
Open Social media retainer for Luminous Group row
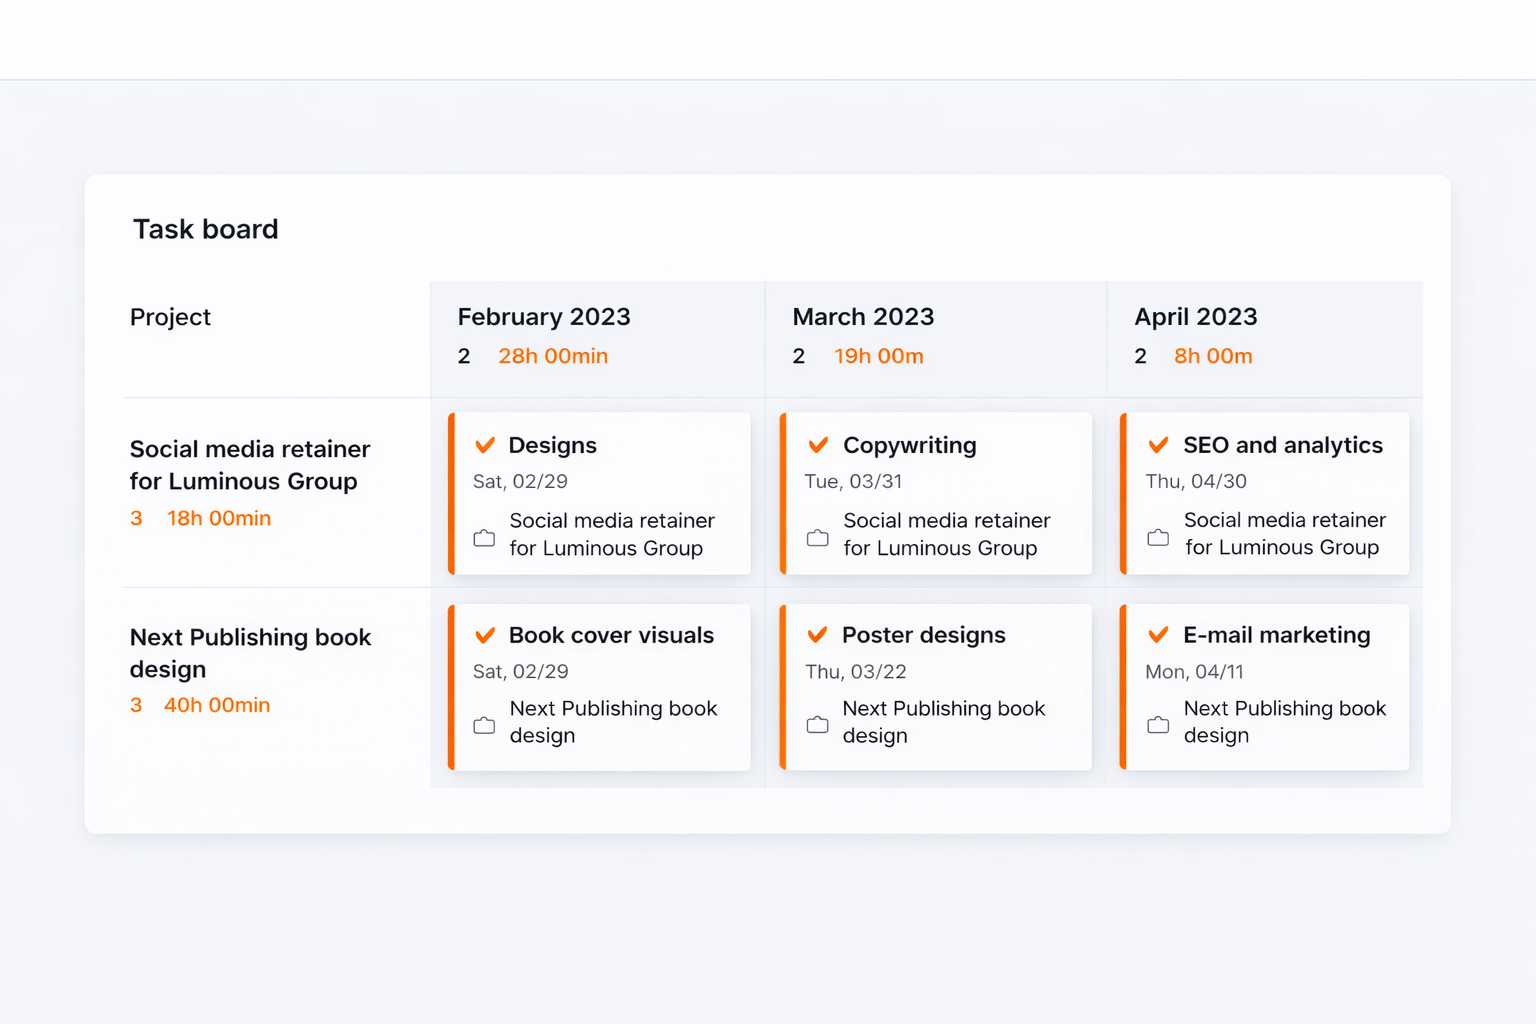pos(250,465)
